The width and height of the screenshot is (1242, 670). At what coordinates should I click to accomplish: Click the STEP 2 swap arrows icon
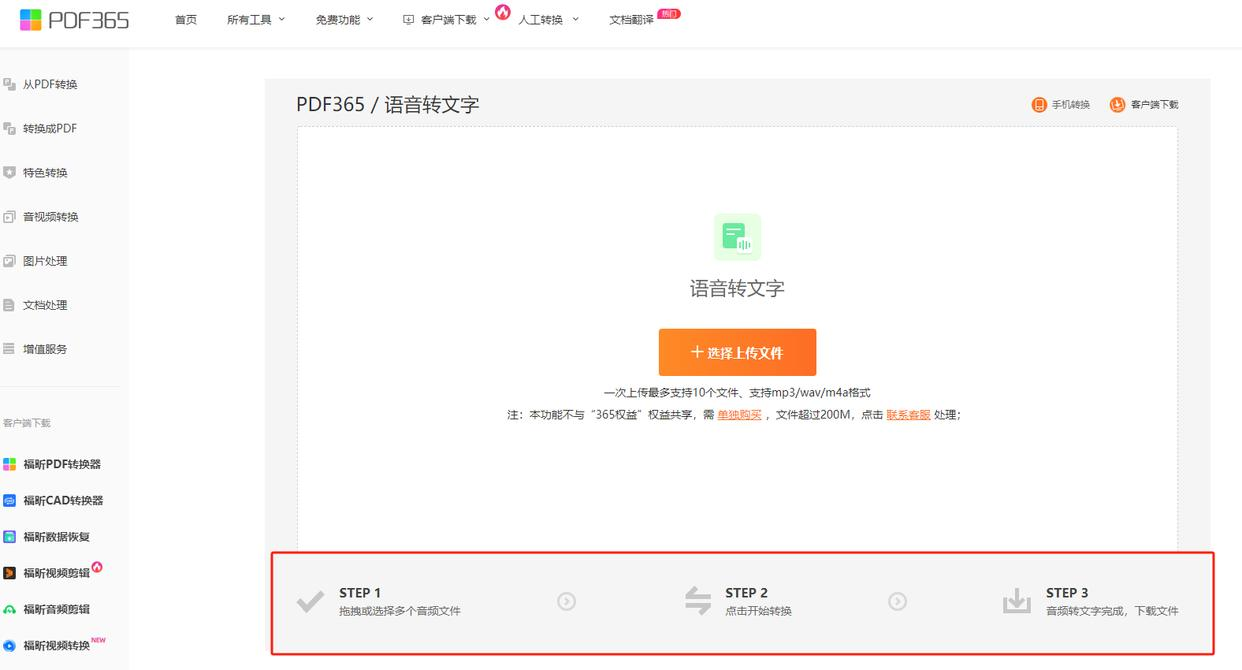pos(698,601)
